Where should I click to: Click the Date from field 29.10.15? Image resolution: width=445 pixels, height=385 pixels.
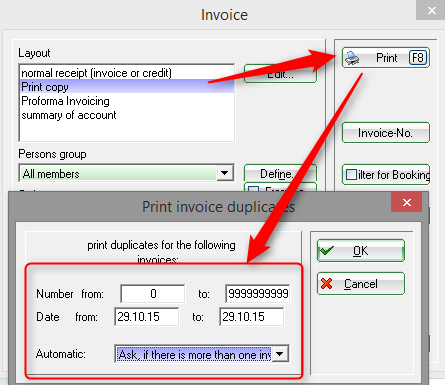pos(147,316)
